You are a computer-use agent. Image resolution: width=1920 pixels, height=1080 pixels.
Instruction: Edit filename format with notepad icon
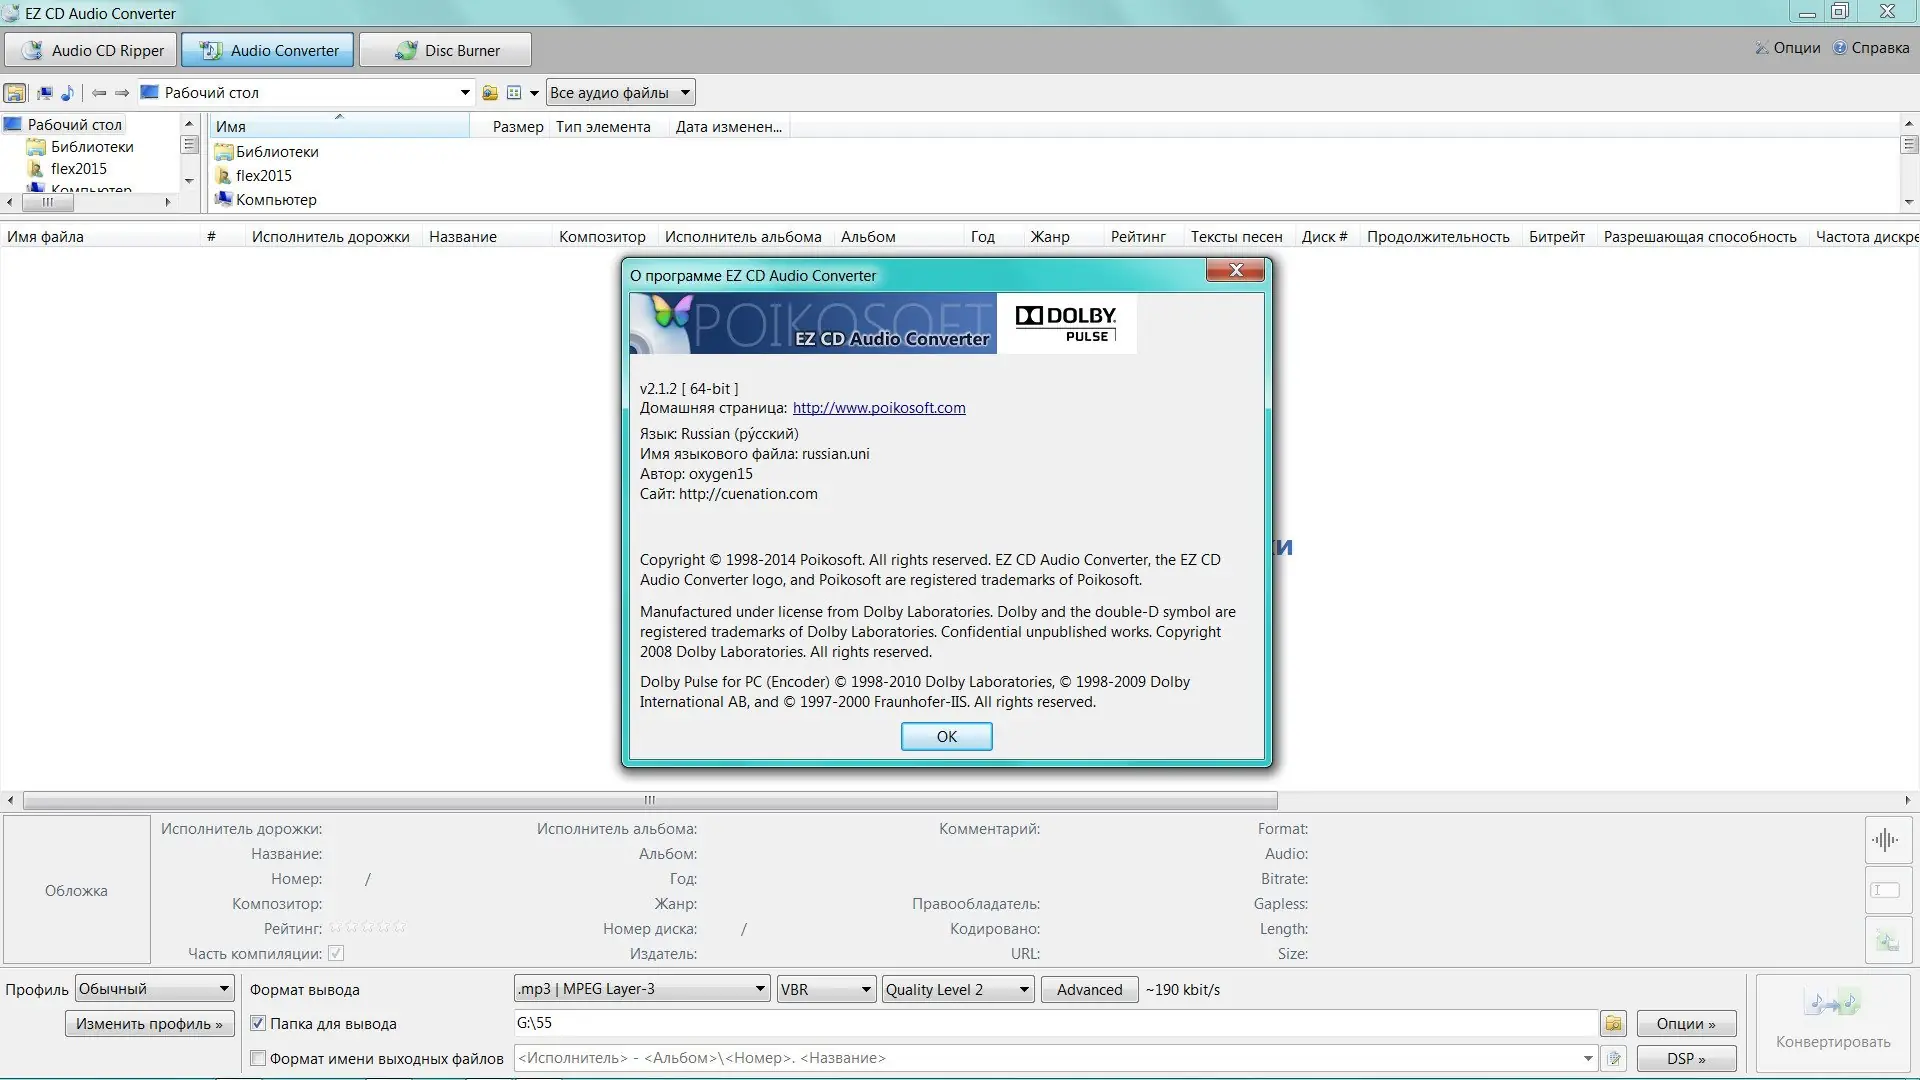[1613, 1058]
